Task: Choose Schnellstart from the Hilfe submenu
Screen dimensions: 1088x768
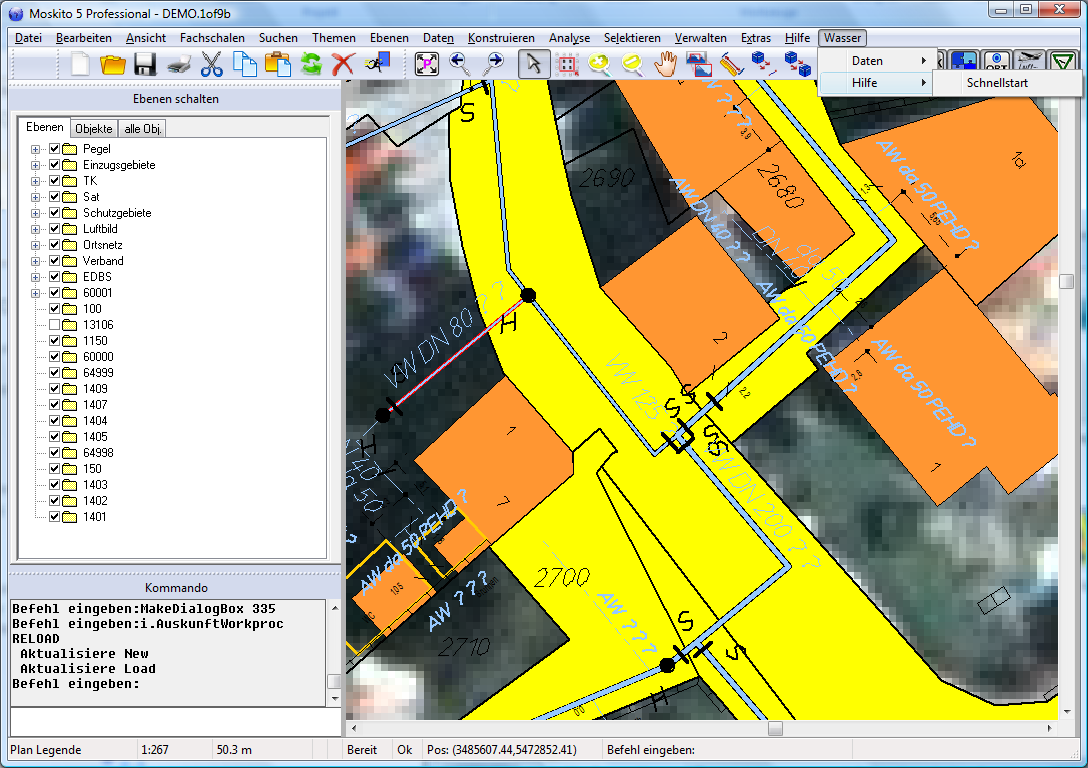Action: click(997, 83)
